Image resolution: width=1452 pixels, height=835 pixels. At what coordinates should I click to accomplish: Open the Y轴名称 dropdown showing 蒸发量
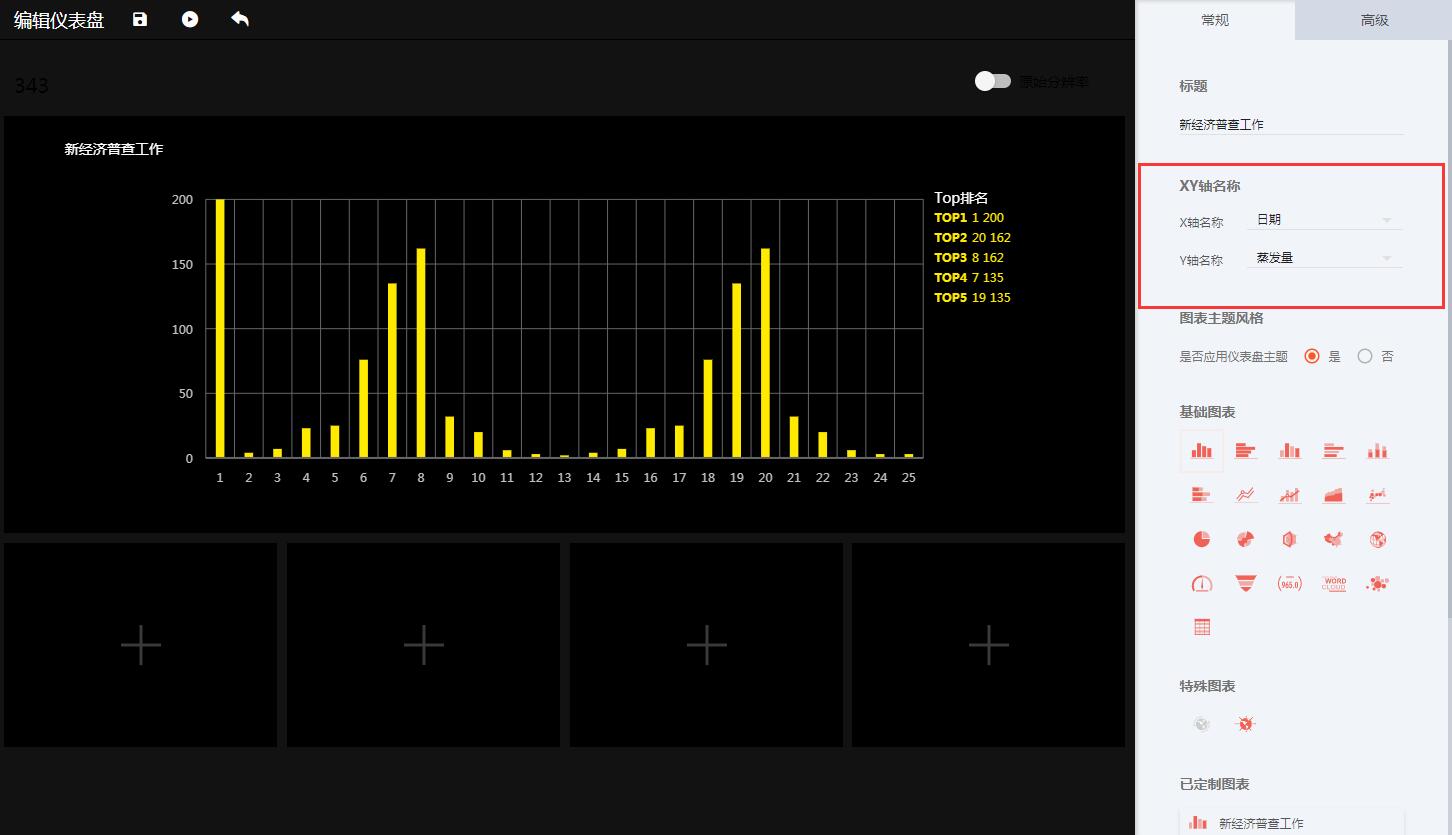tap(1324, 258)
